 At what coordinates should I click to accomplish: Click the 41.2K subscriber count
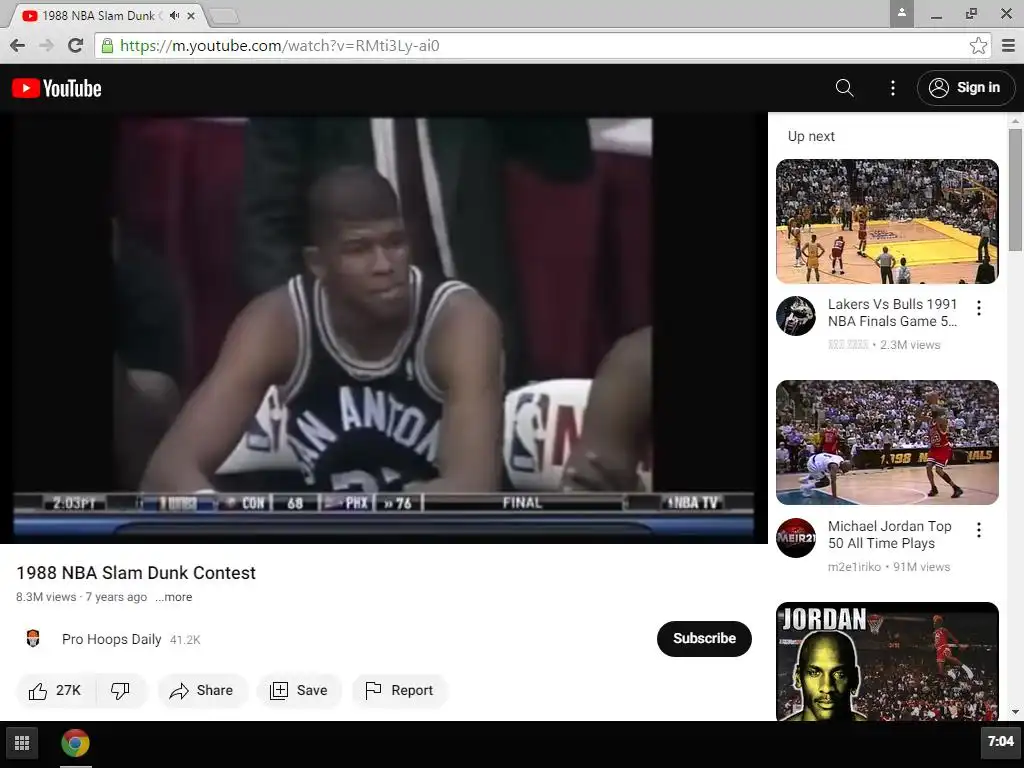185,640
